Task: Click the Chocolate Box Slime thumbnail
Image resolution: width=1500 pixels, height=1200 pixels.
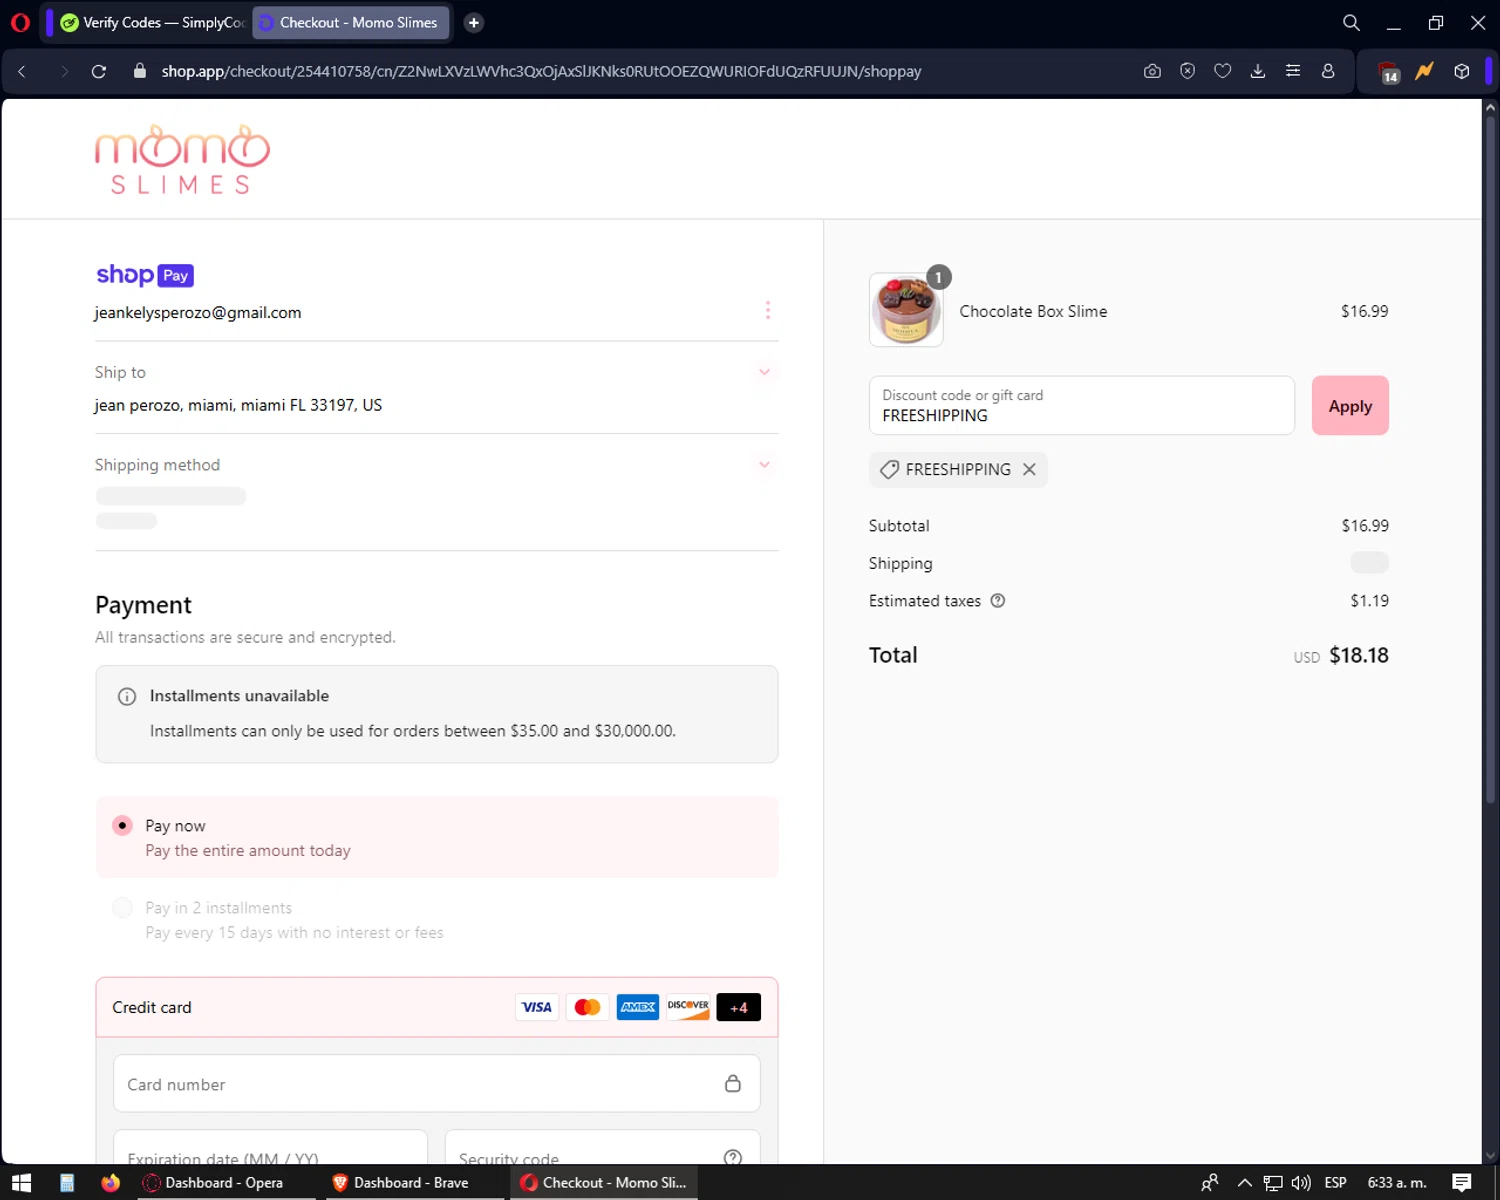Action: [x=906, y=310]
